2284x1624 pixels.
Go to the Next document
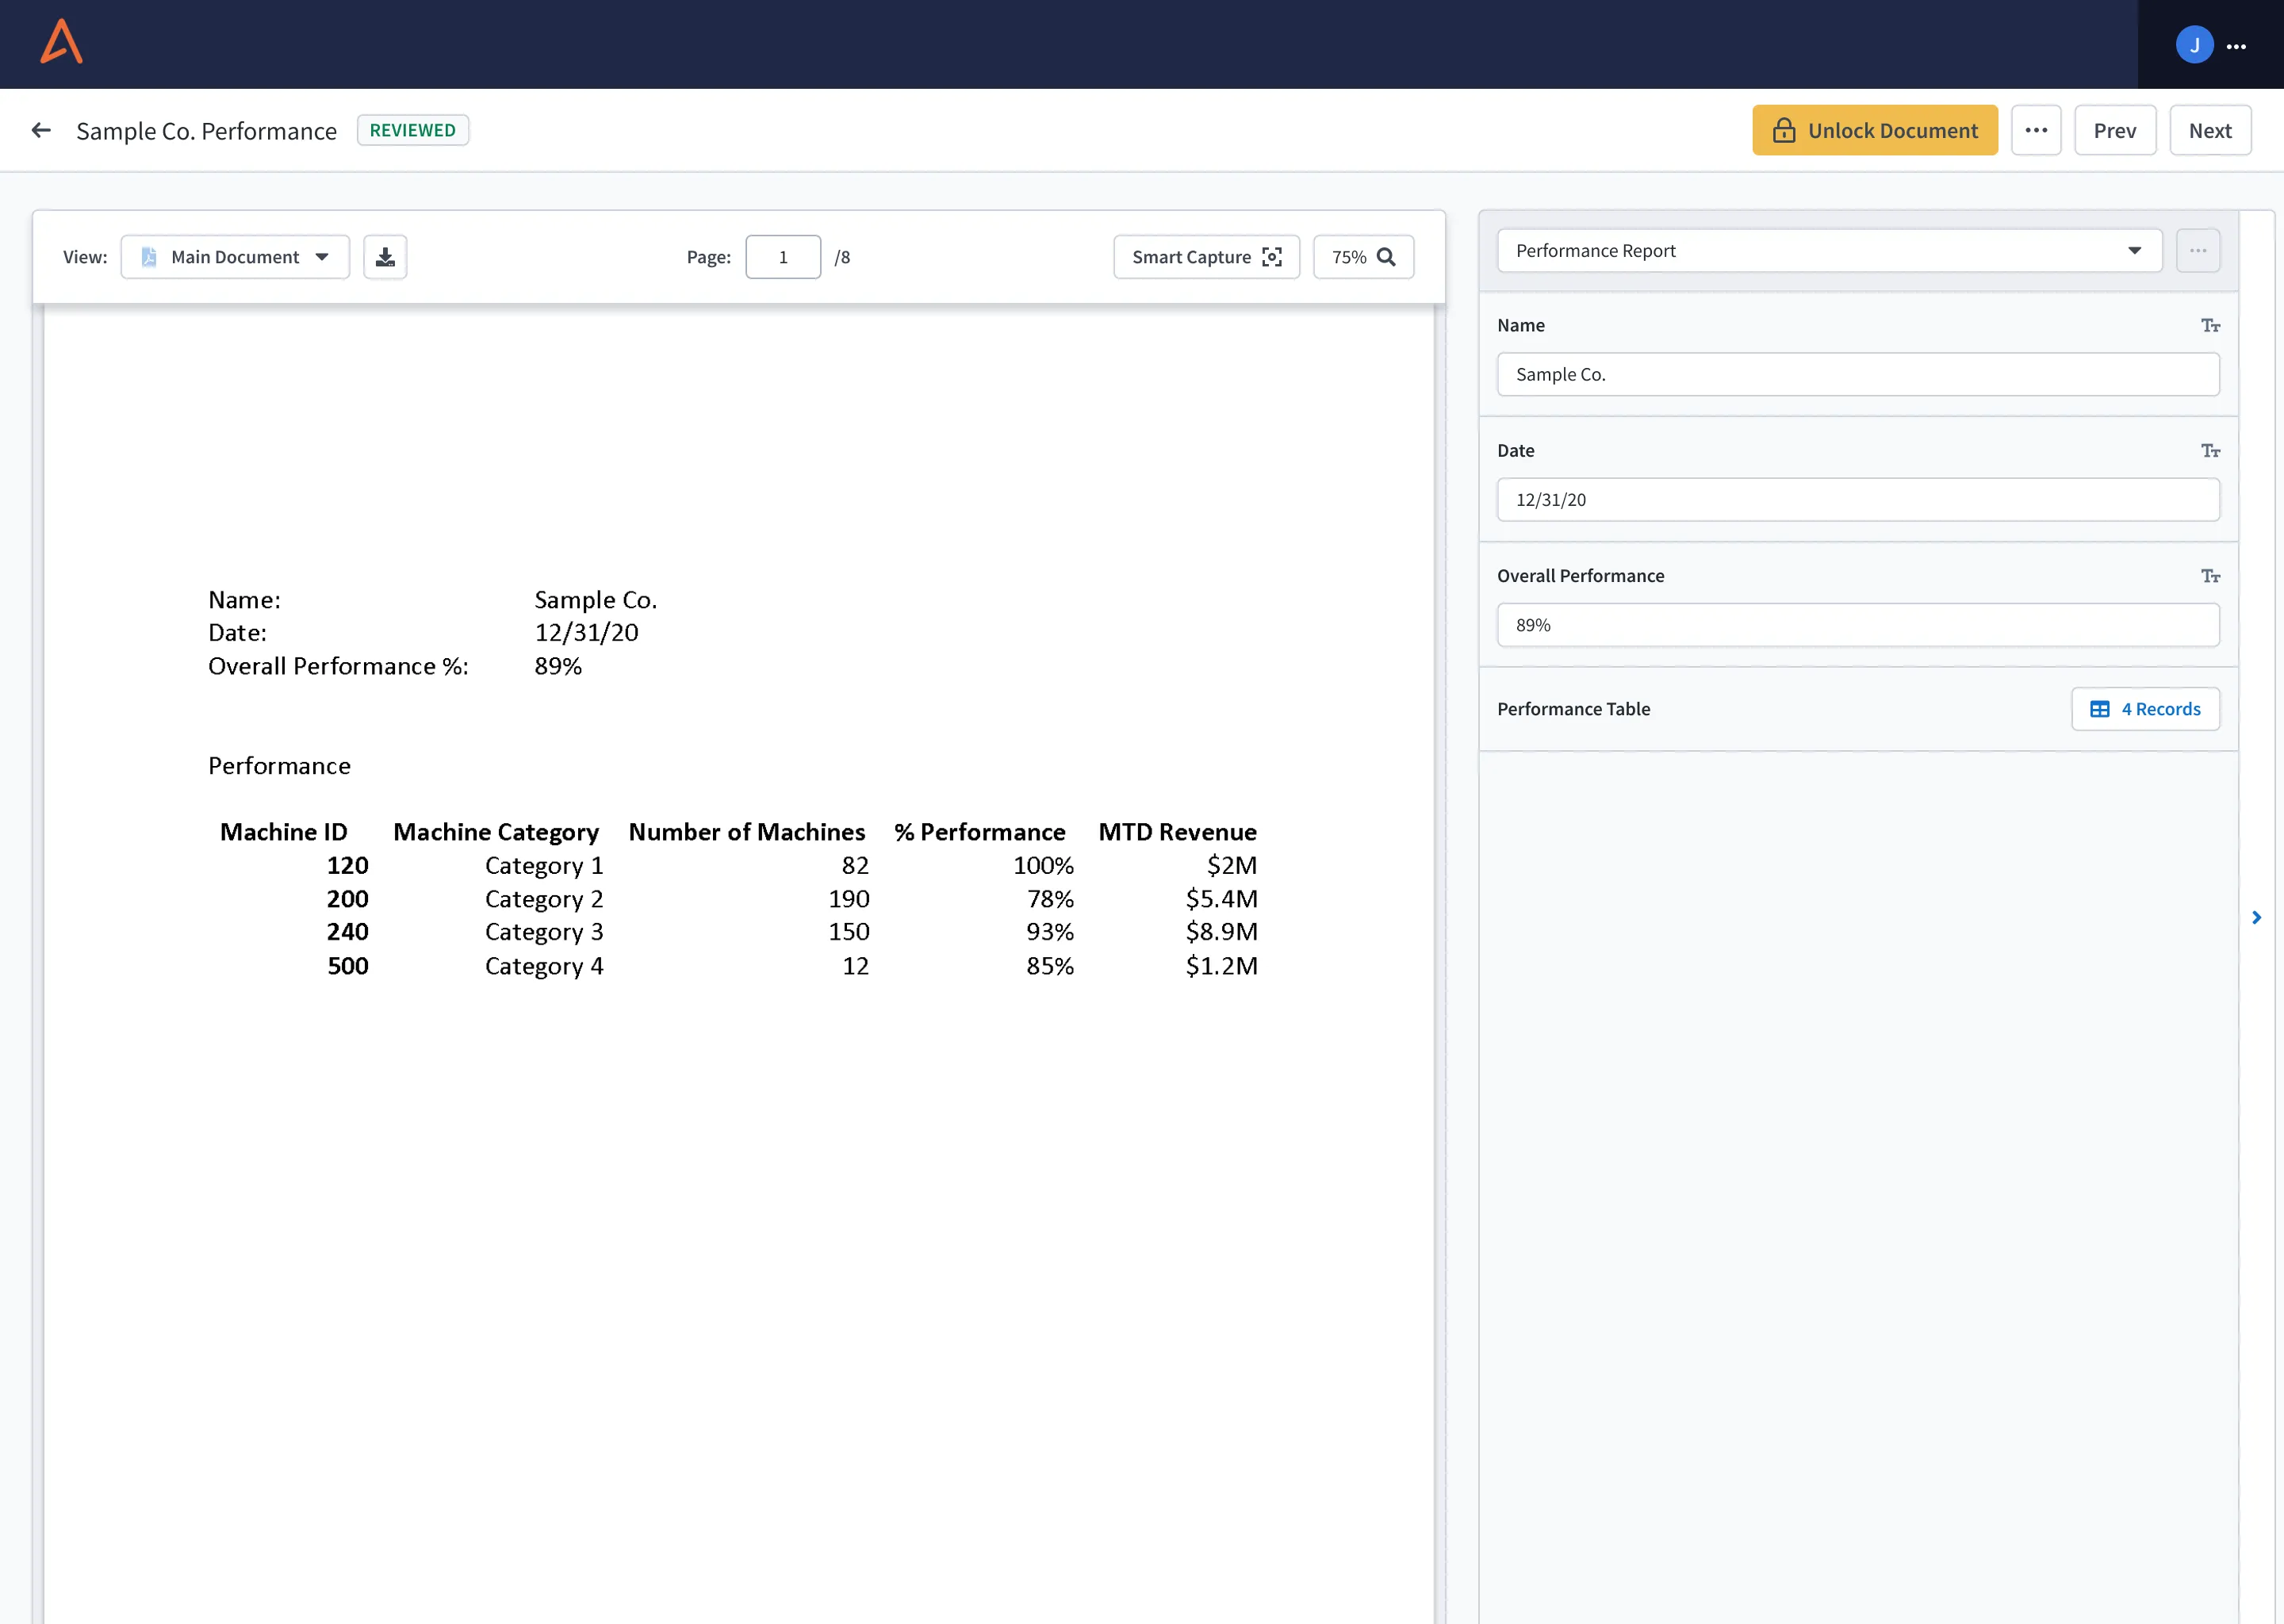2210,130
